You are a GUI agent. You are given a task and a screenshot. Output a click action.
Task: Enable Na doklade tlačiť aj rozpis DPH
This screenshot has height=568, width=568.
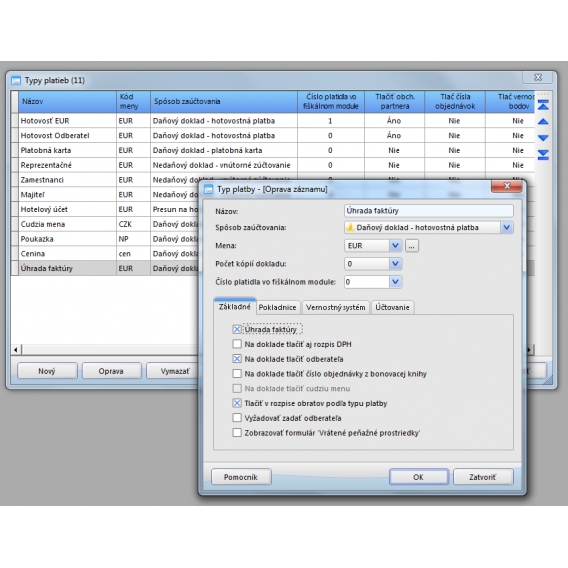(237, 344)
